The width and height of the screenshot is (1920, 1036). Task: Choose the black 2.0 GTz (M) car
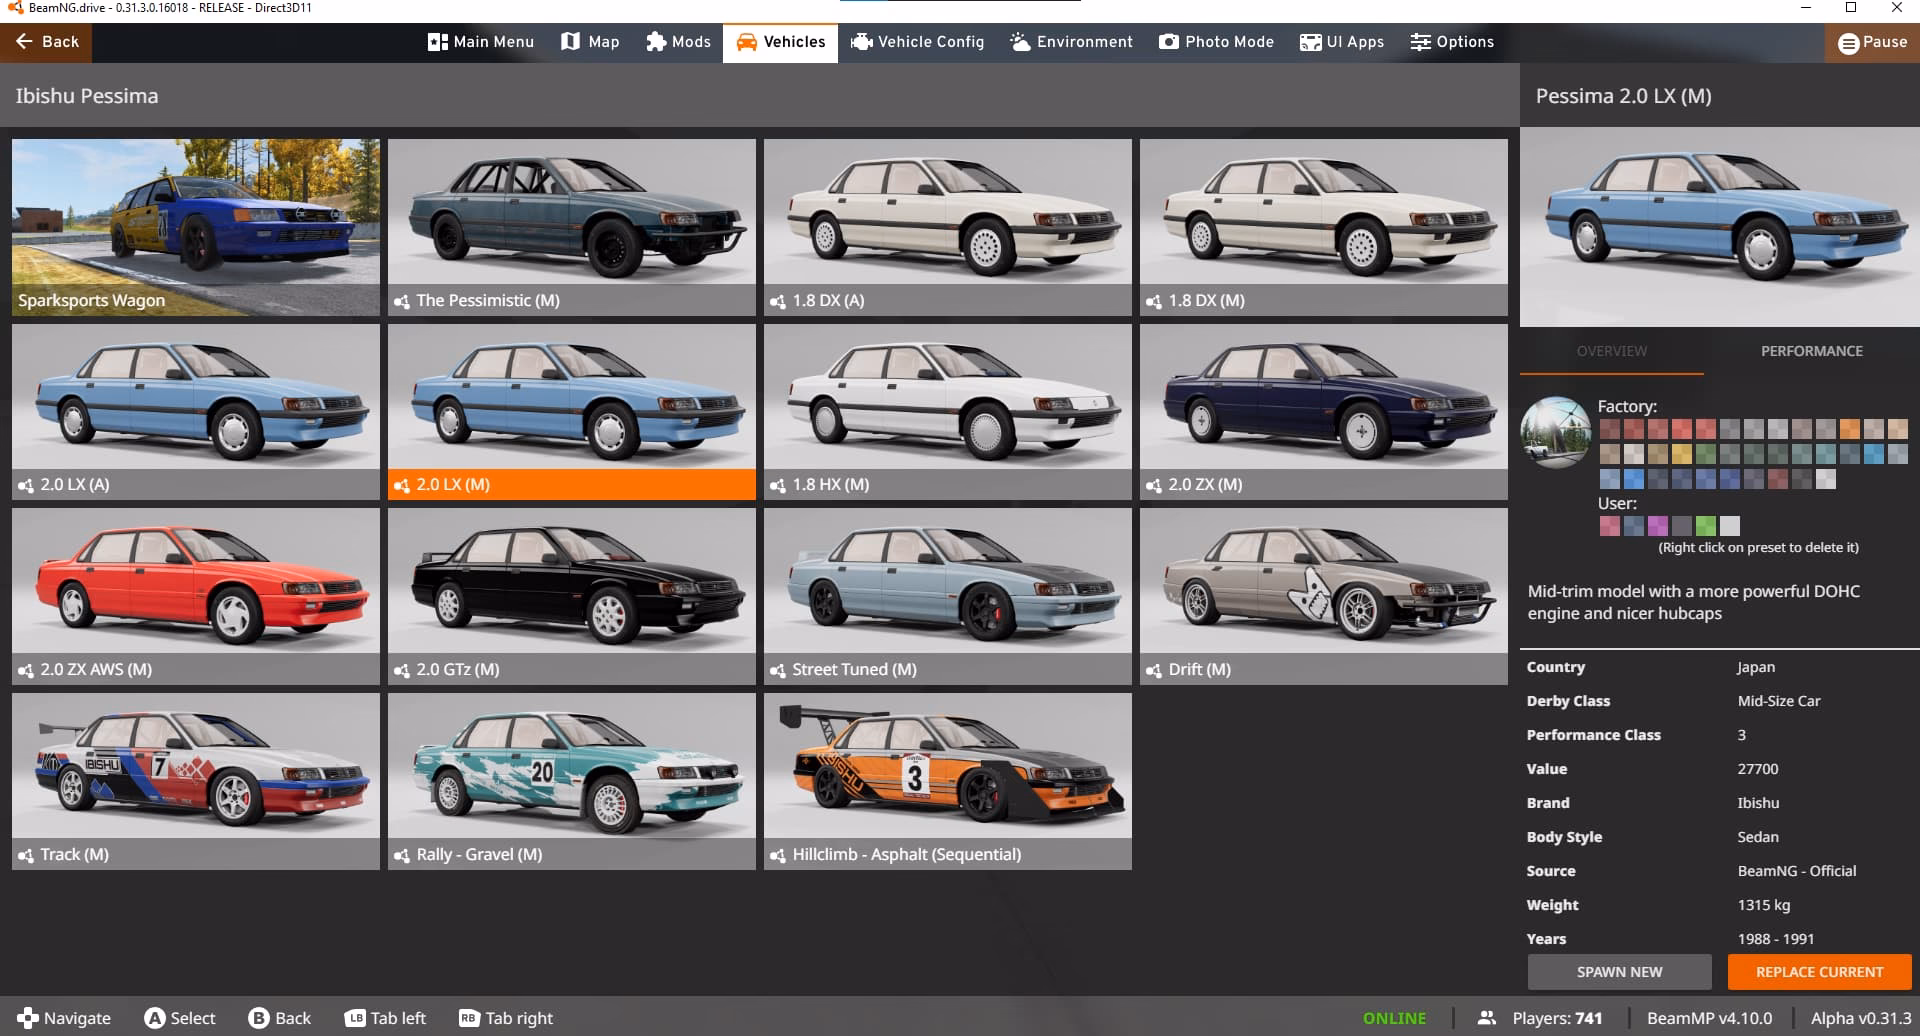coord(572,596)
